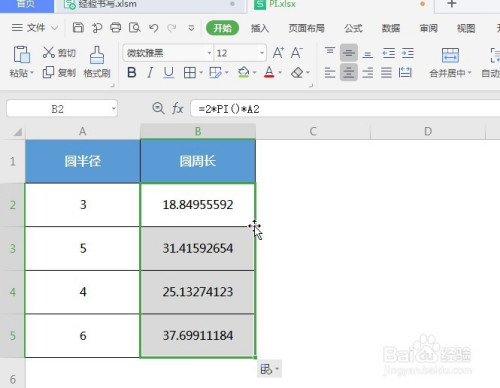
Task: Open a new document tab with plus
Action: (x=452, y=4)
